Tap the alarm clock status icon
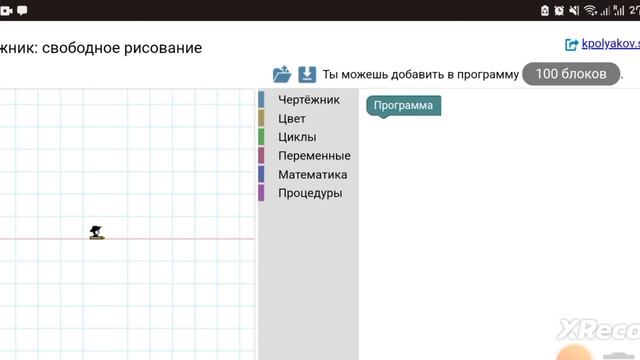Viewport: 640px width, 360px height. pos(559,11)
